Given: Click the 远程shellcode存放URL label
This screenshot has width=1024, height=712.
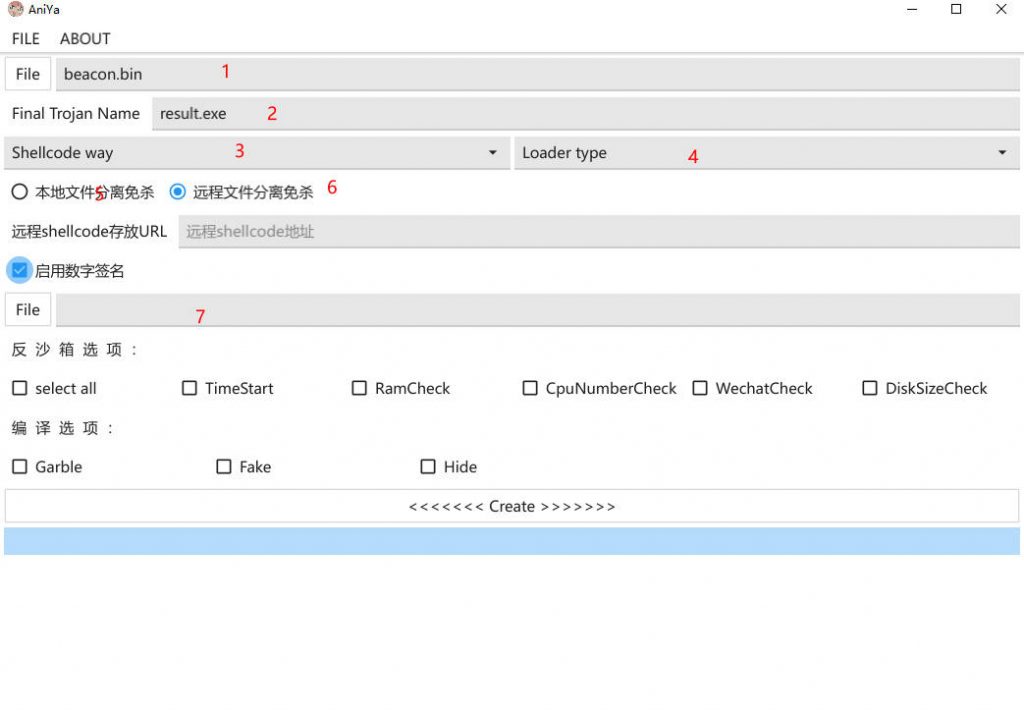Looking at the screenshot, I should 89,231.
